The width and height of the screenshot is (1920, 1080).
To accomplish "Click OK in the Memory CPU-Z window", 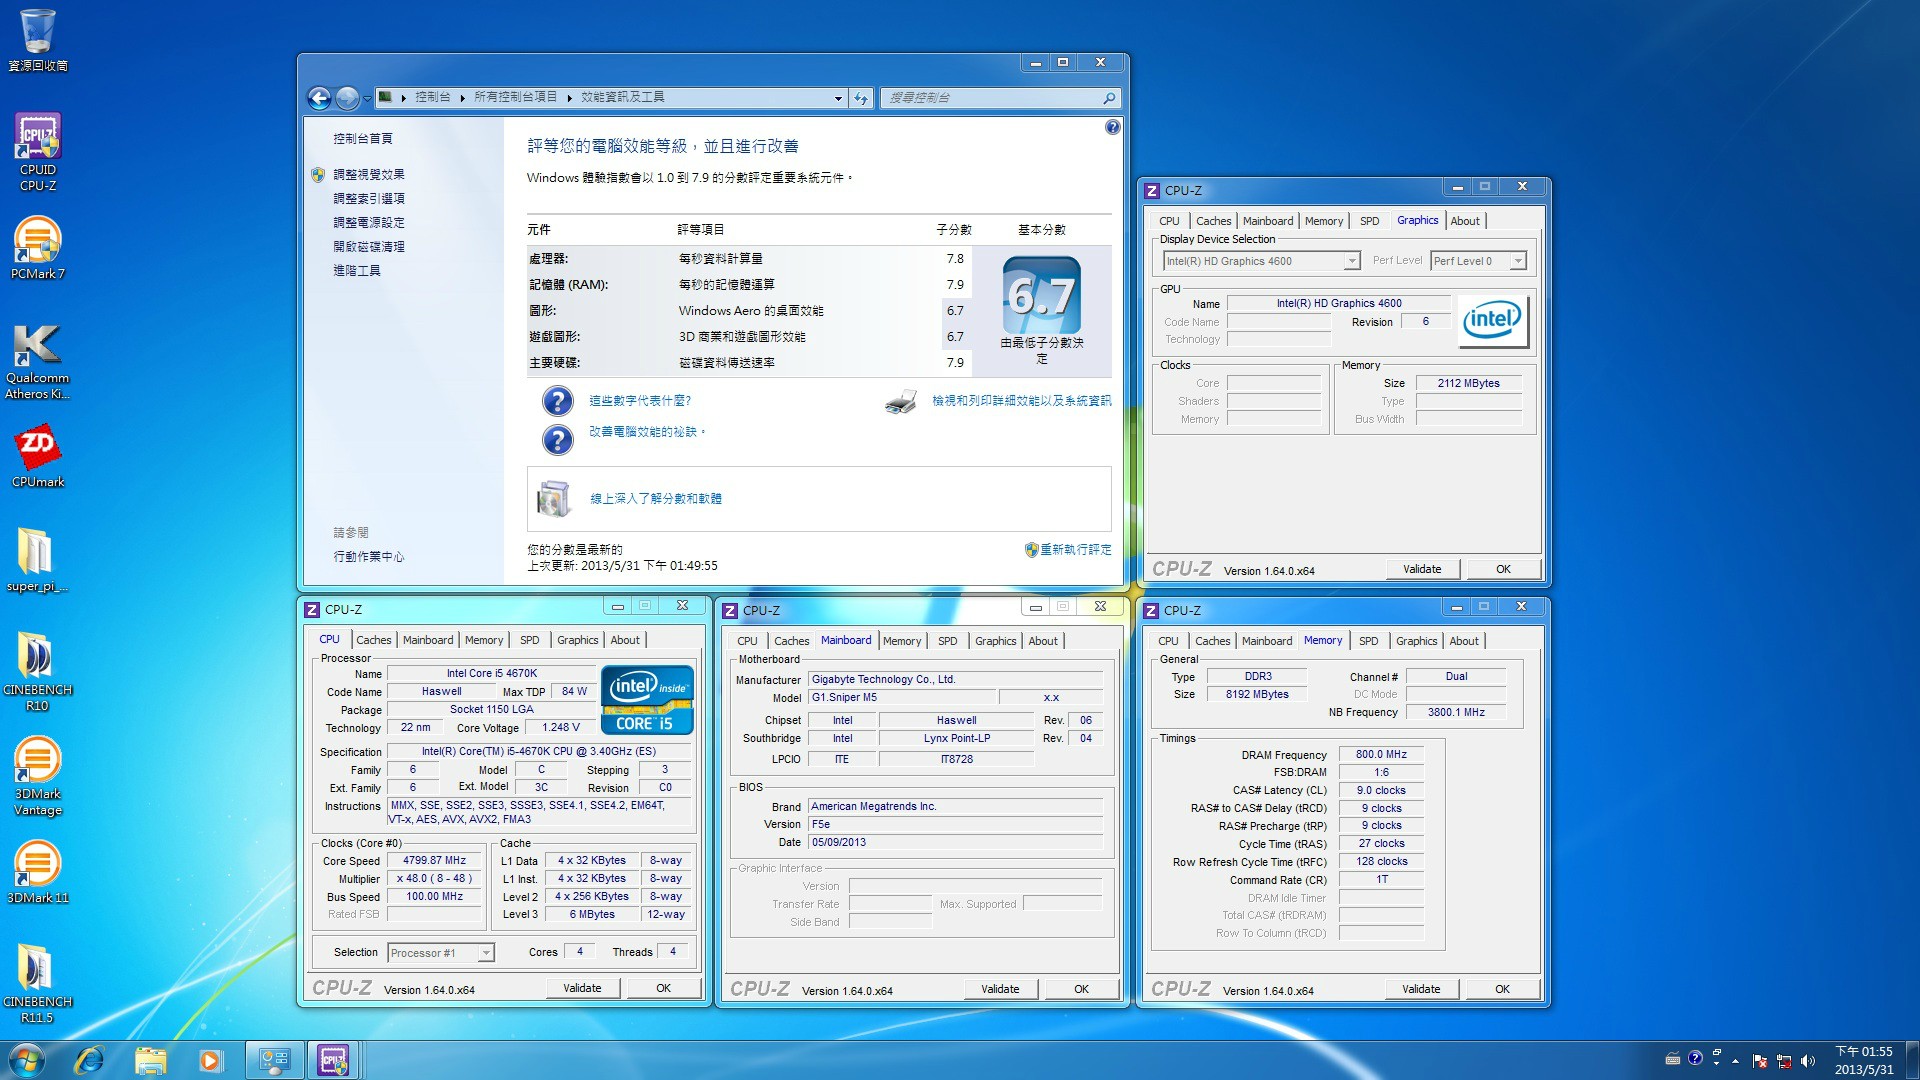I will [x=1502, y=989].
